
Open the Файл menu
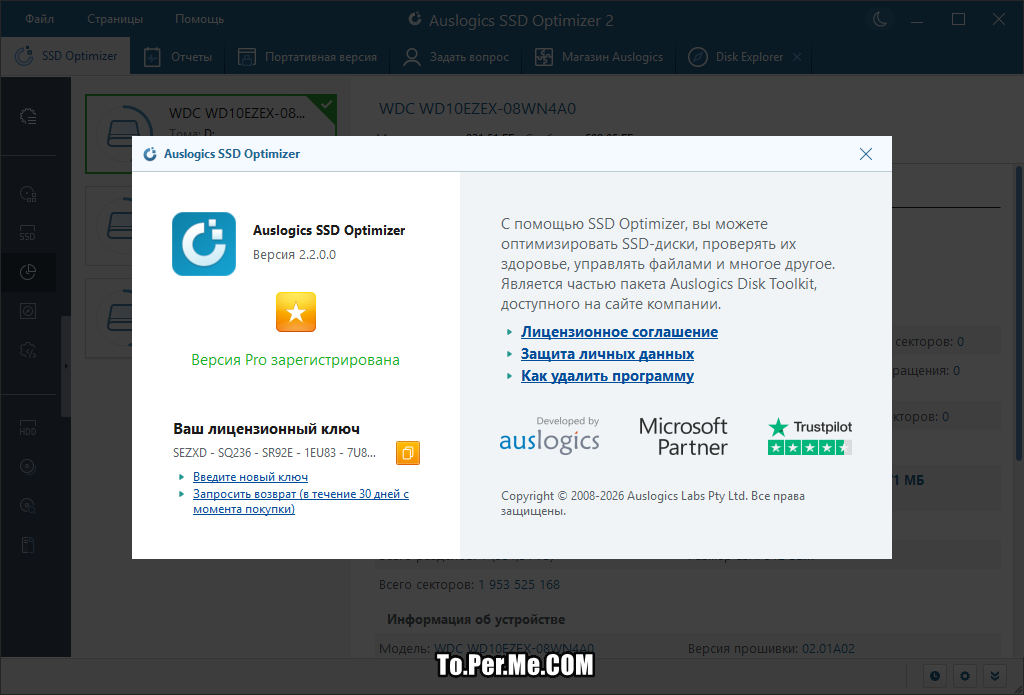tap(39, 19)
